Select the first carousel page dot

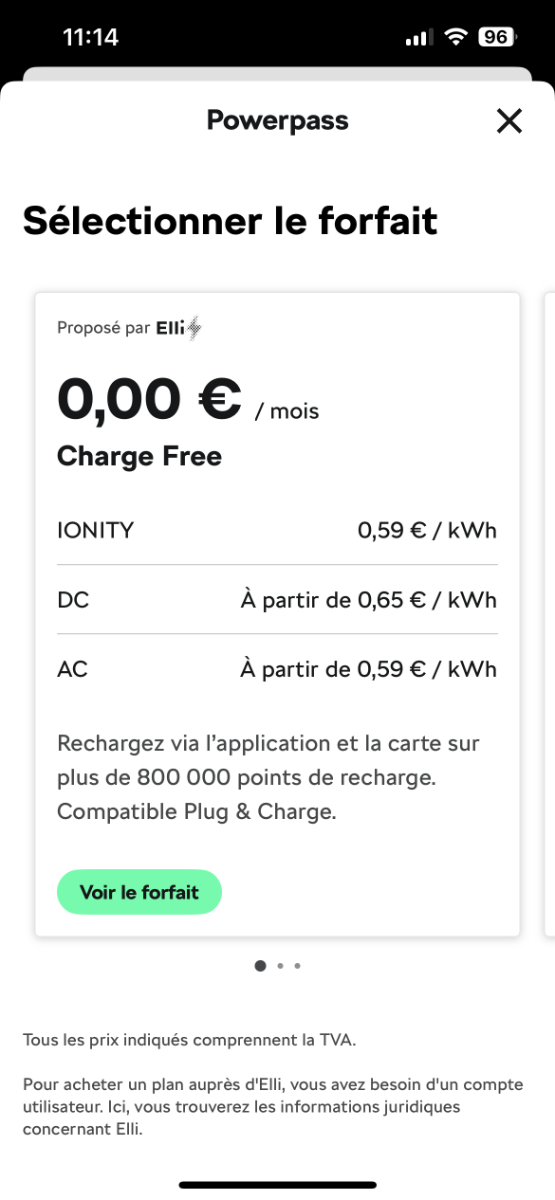(x=261, y=966)
